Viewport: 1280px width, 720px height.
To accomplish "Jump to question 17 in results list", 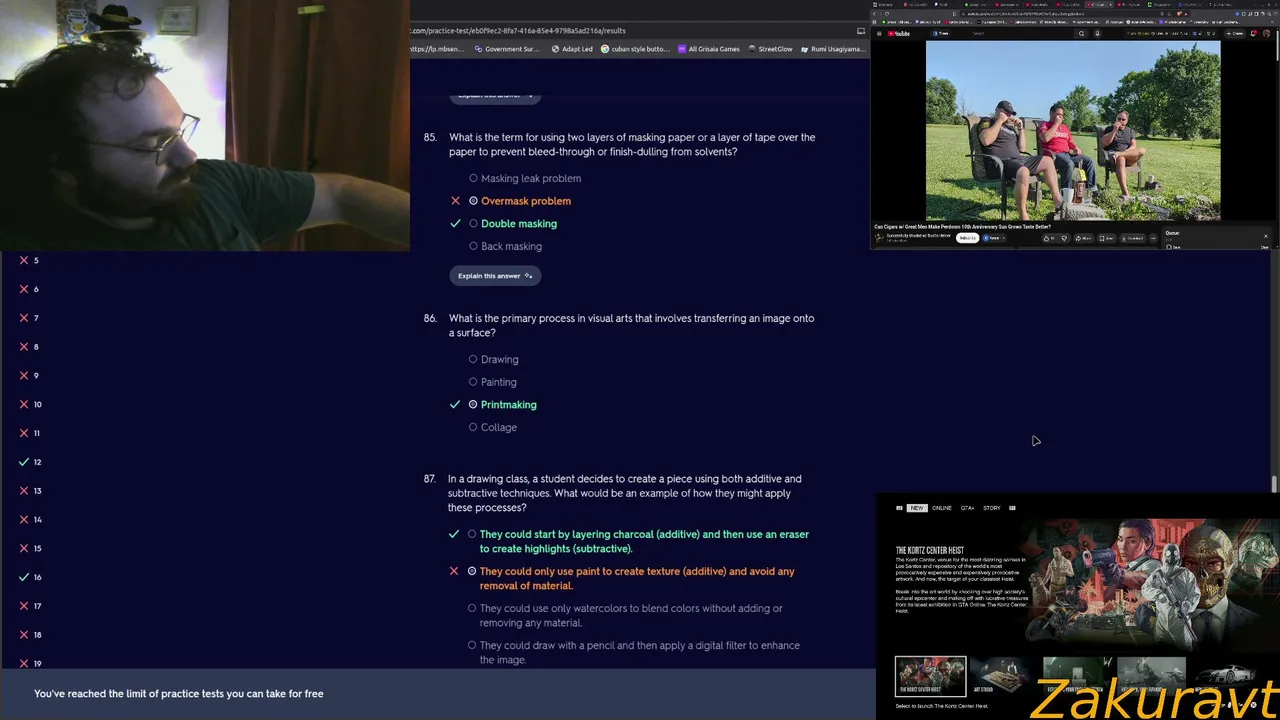I will coord(31,606).
